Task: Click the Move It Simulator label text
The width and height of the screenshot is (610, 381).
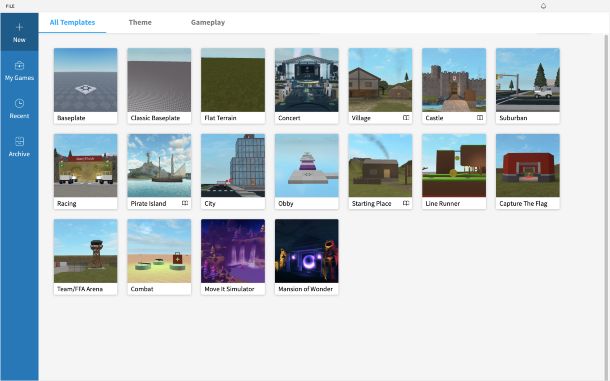Action: coord(229,289)
